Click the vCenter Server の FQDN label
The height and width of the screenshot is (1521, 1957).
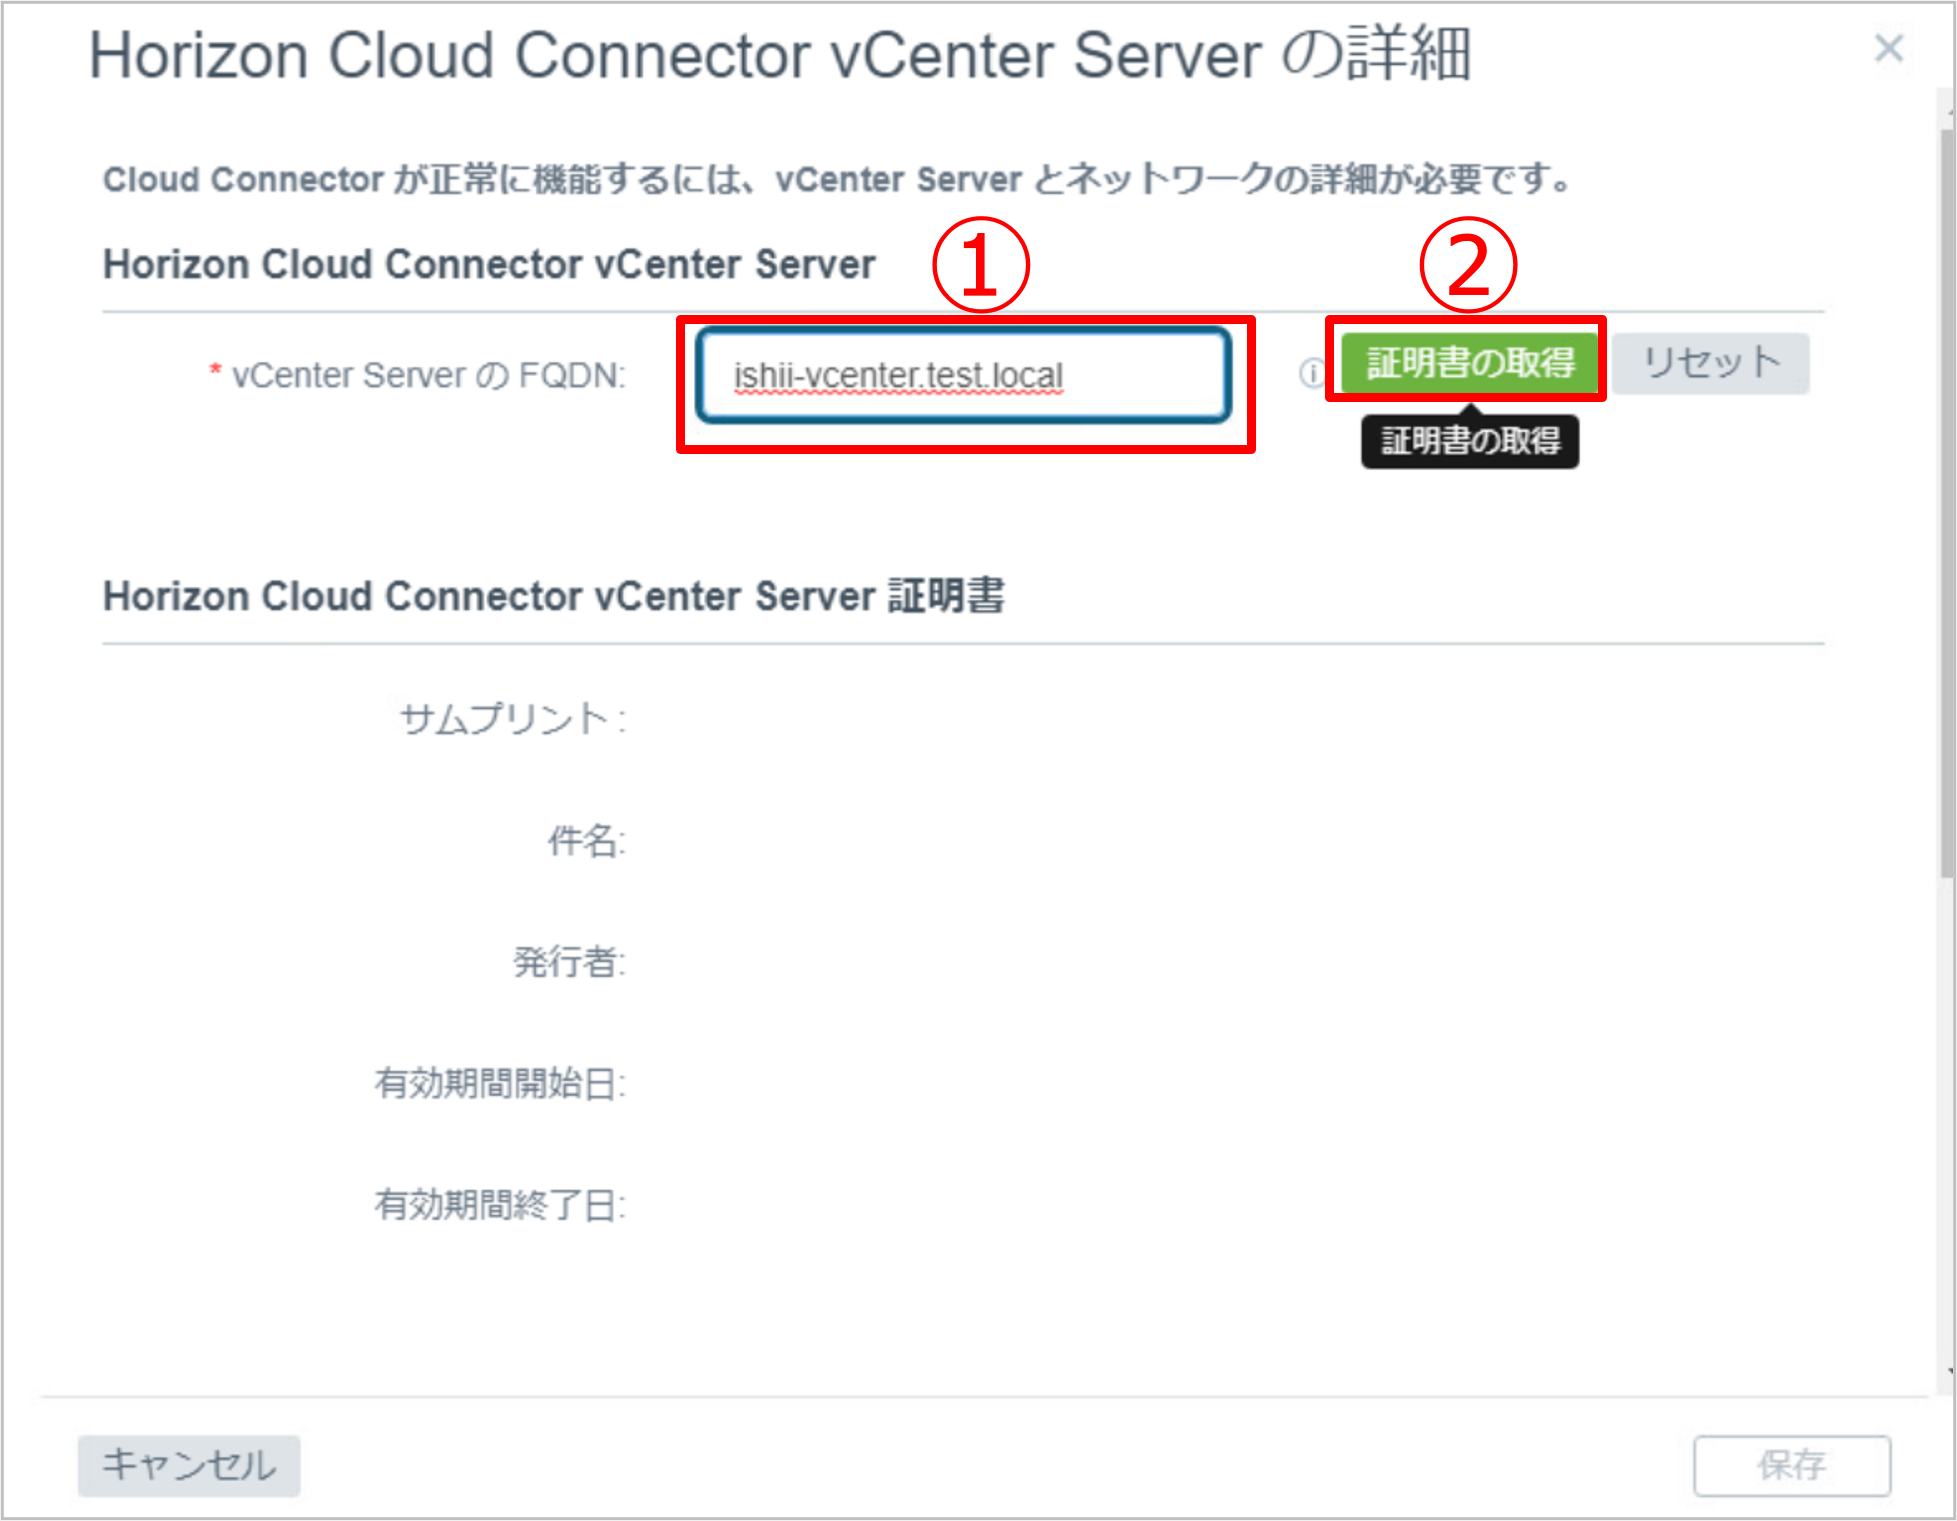[x=429, y=375]
